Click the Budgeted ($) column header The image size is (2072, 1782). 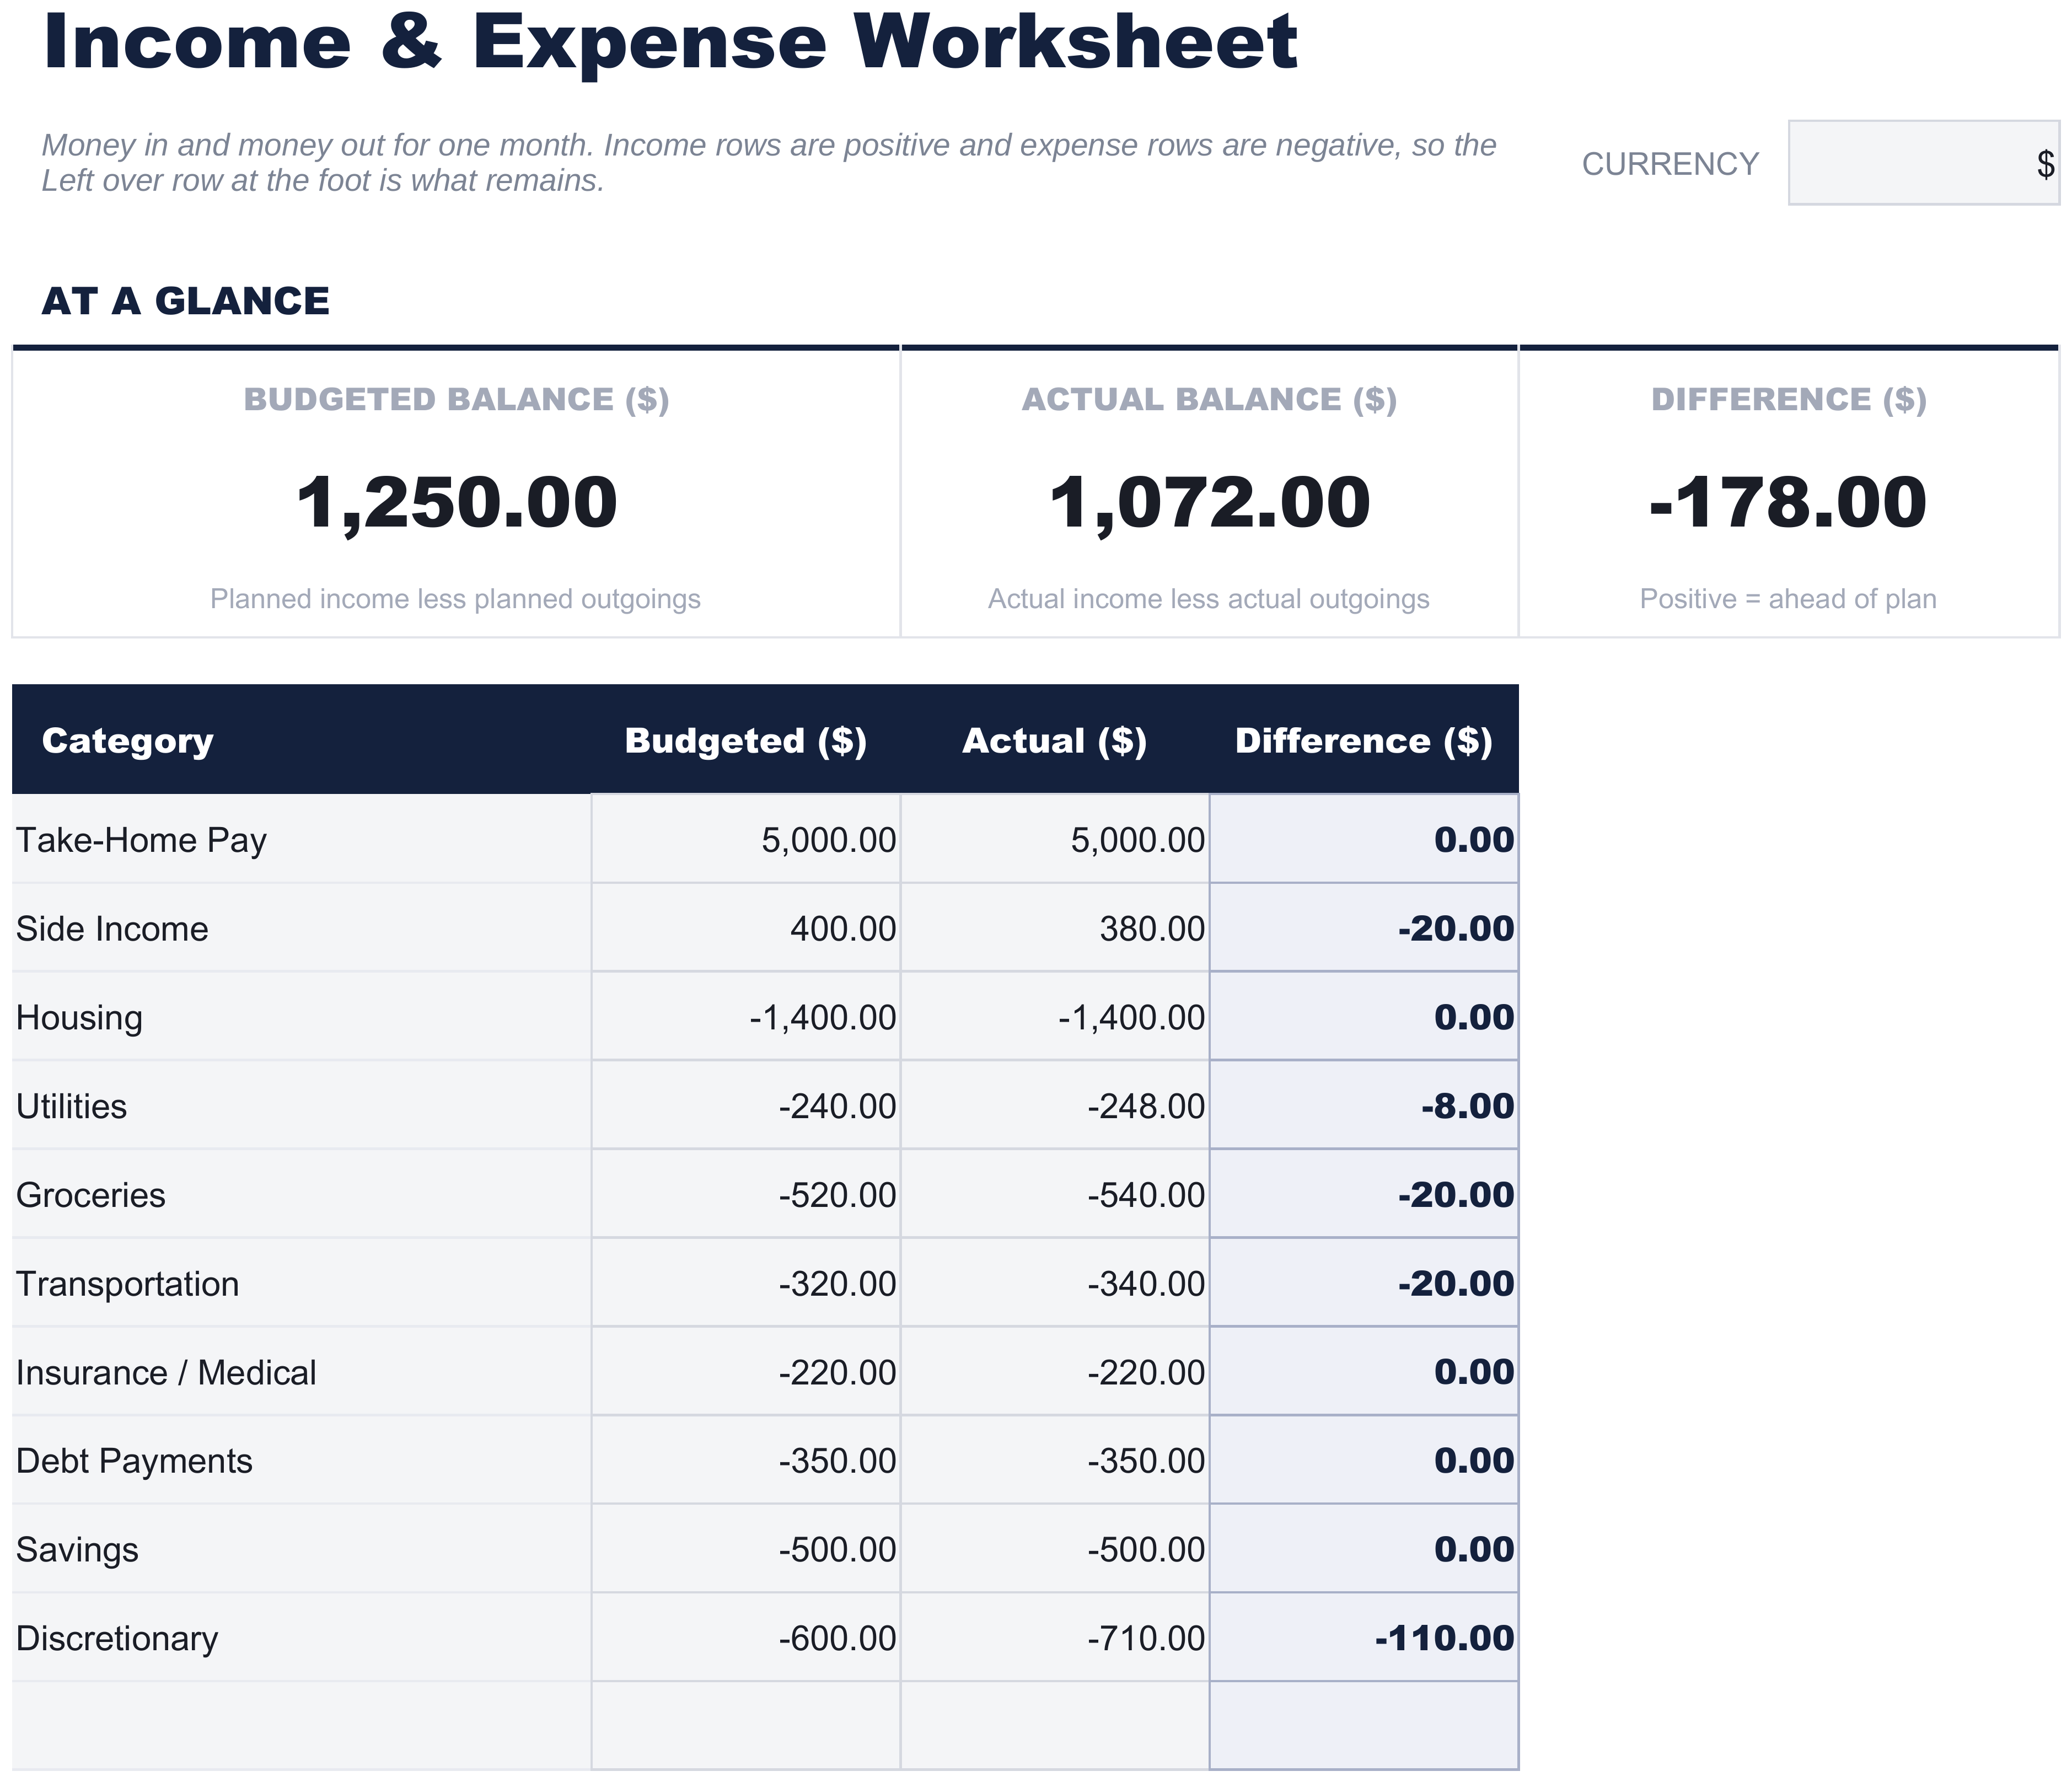click(746, 740)
